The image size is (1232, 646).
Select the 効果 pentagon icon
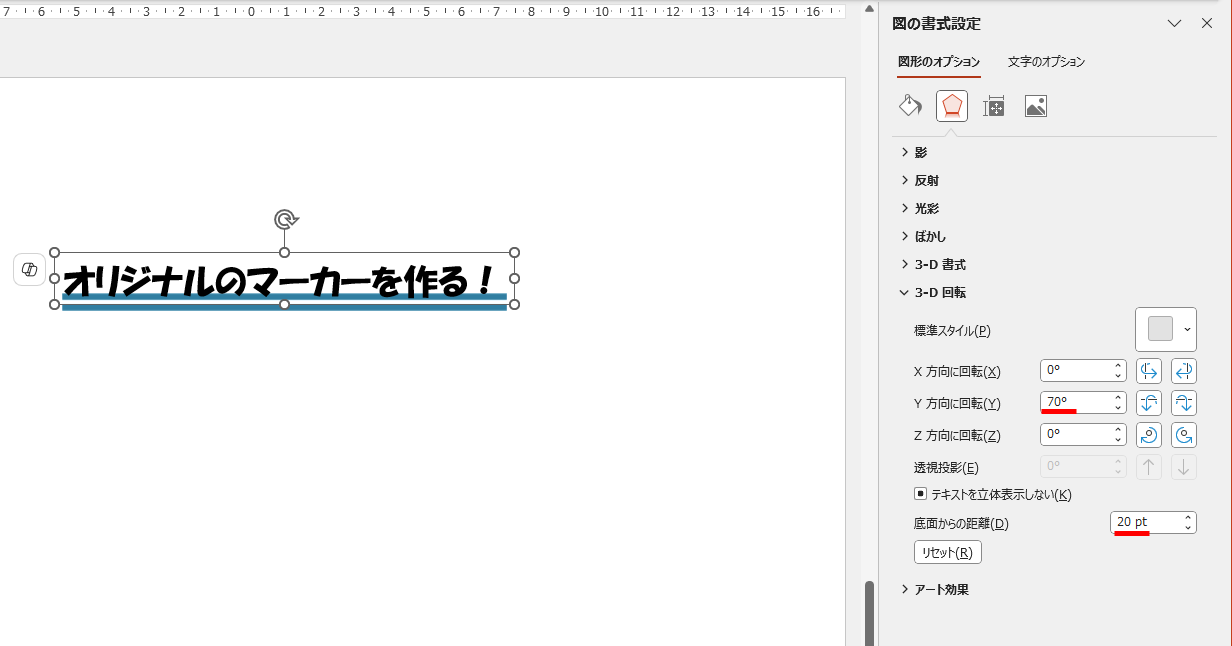point(951,105)
